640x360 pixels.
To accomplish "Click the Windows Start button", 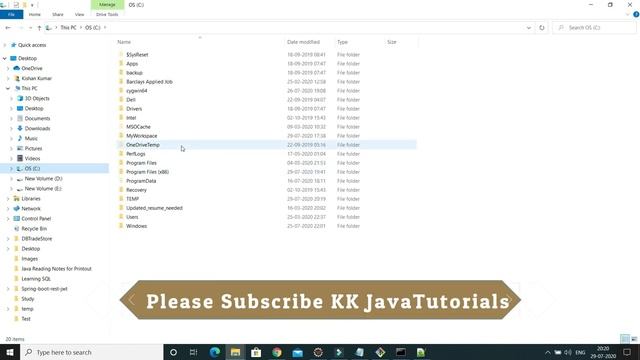I will coord(10,352).
